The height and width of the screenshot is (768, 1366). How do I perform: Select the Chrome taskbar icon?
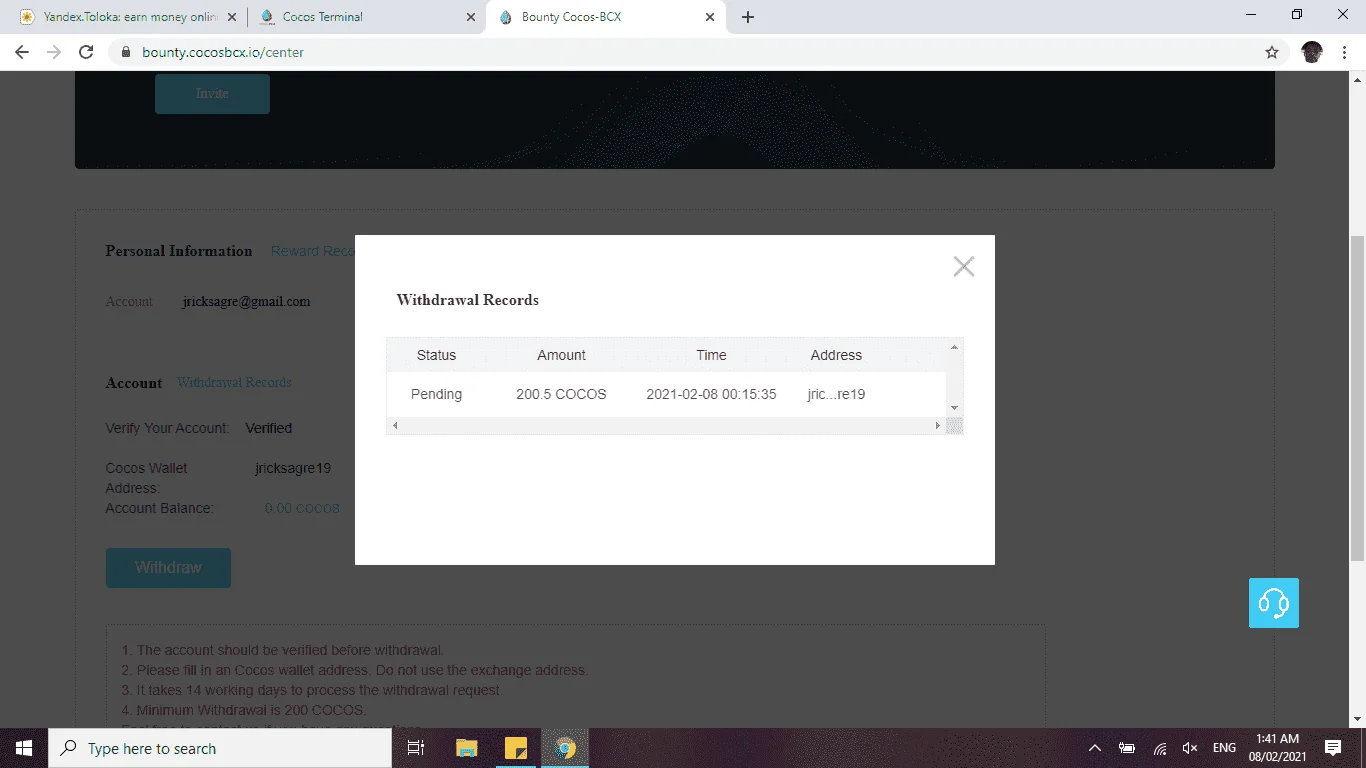565,748
